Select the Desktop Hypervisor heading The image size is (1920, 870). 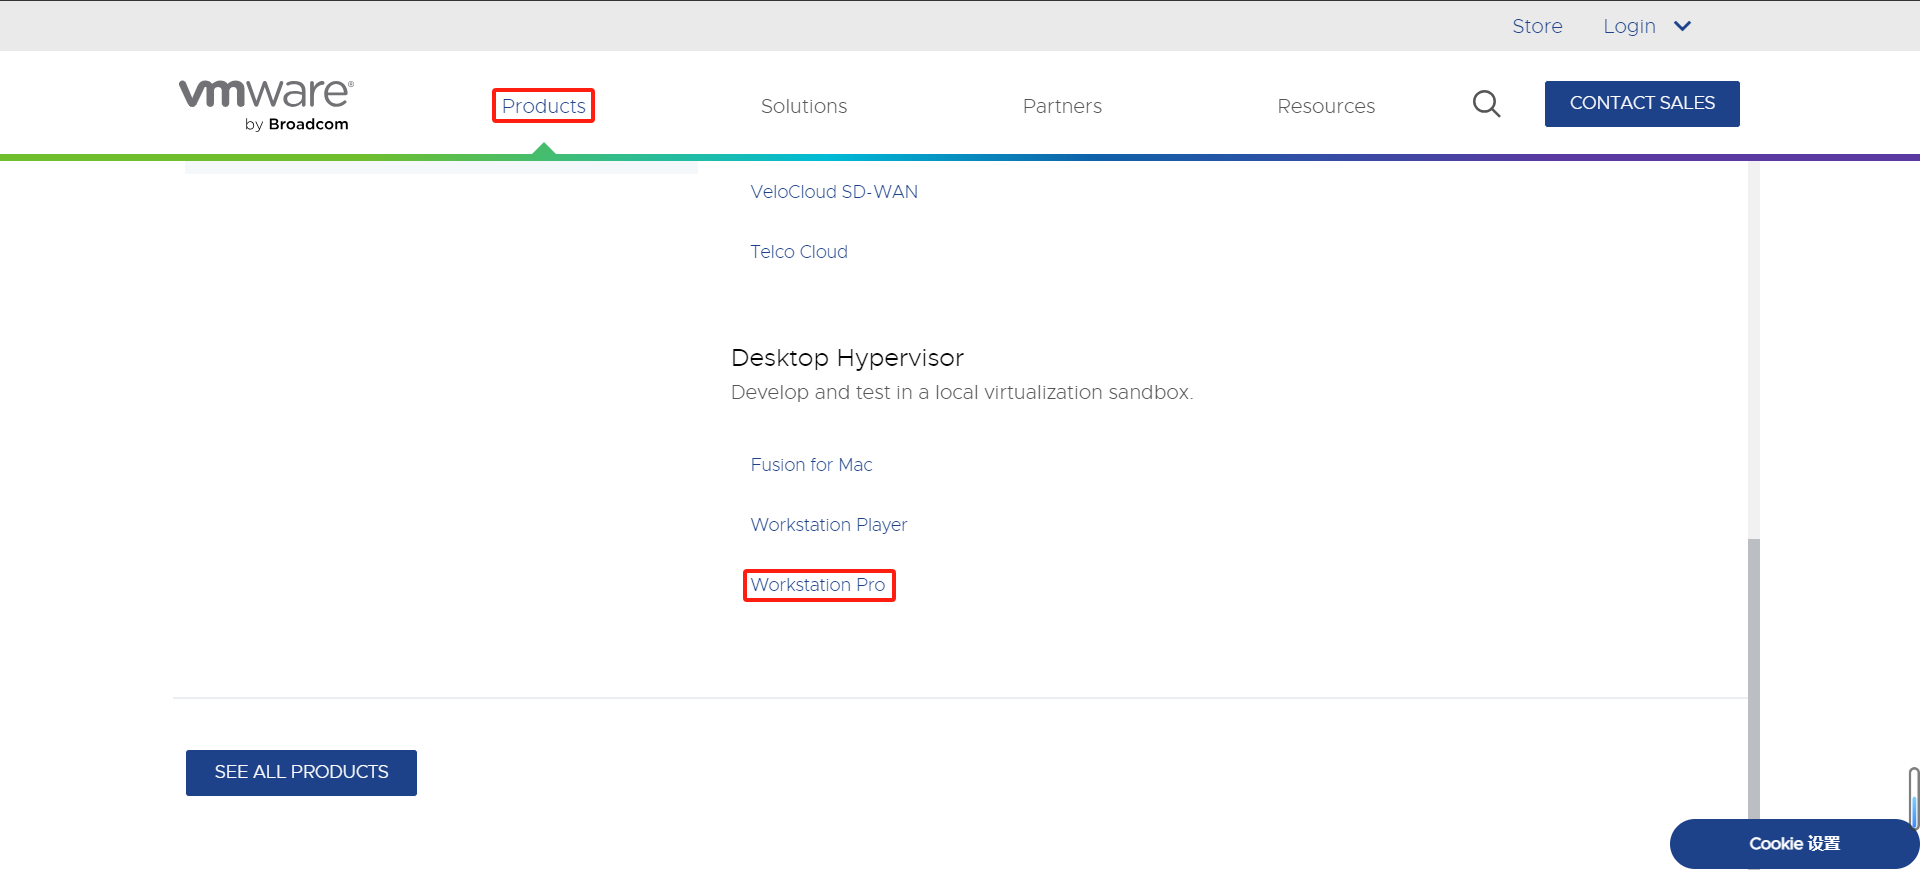(x=847, y=358)
